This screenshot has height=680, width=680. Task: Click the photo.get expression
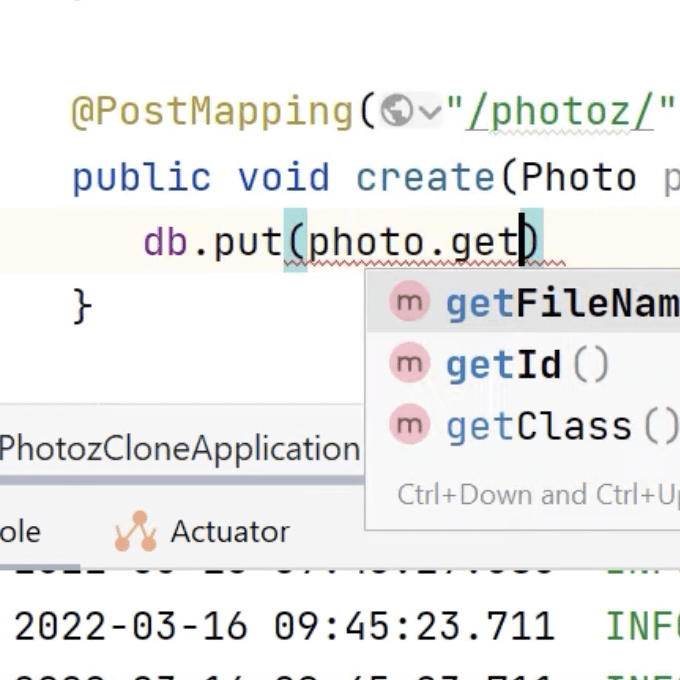tap(414, 243)
